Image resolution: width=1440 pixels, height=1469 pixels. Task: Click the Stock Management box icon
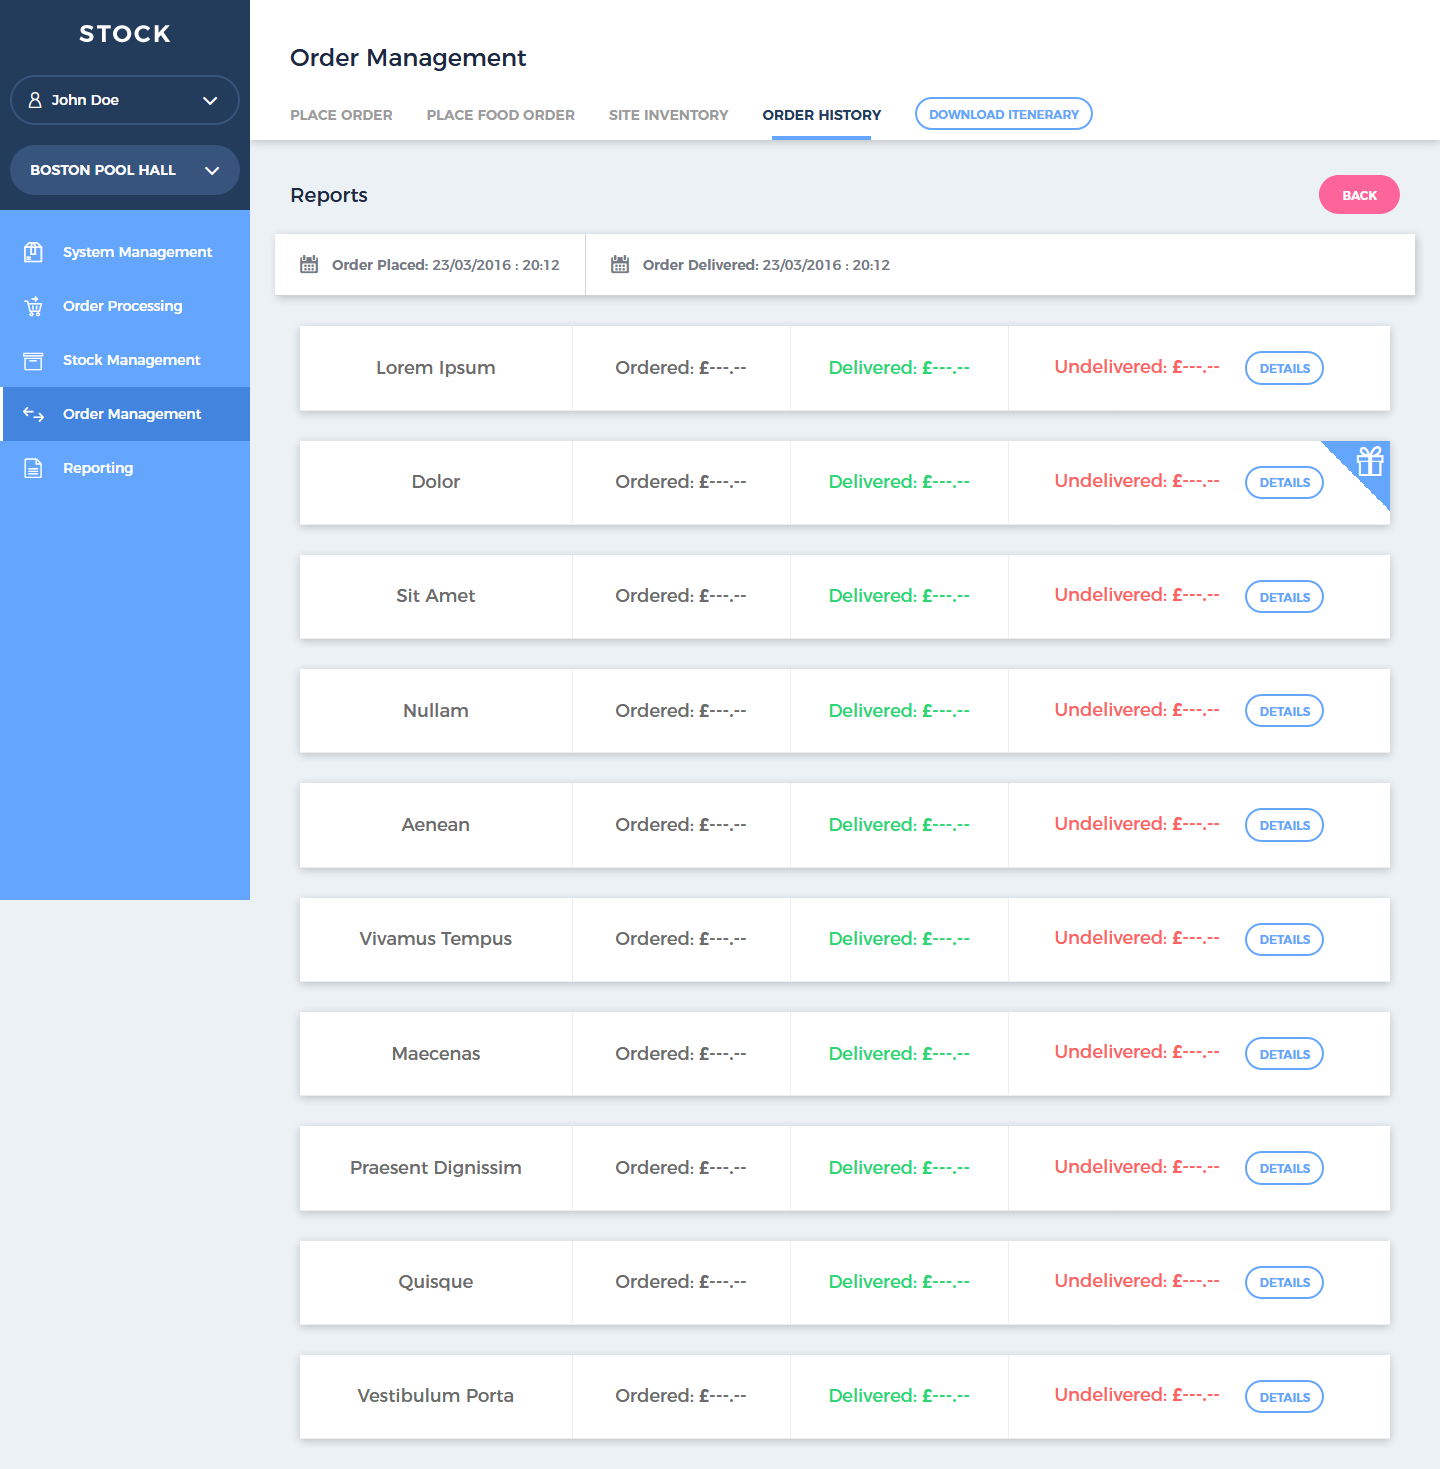coord(33,360)
